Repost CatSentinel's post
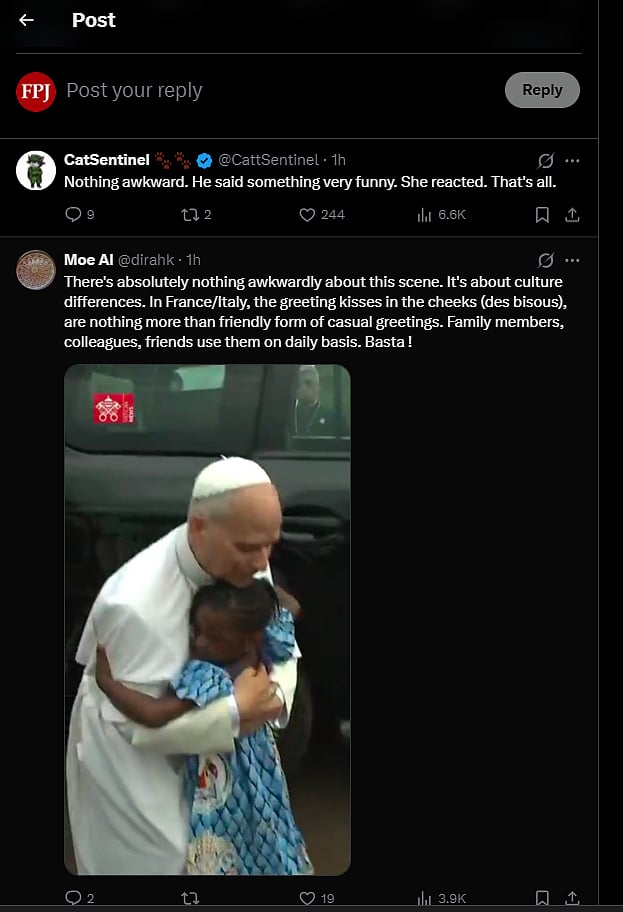 click(x=188, y=214)
